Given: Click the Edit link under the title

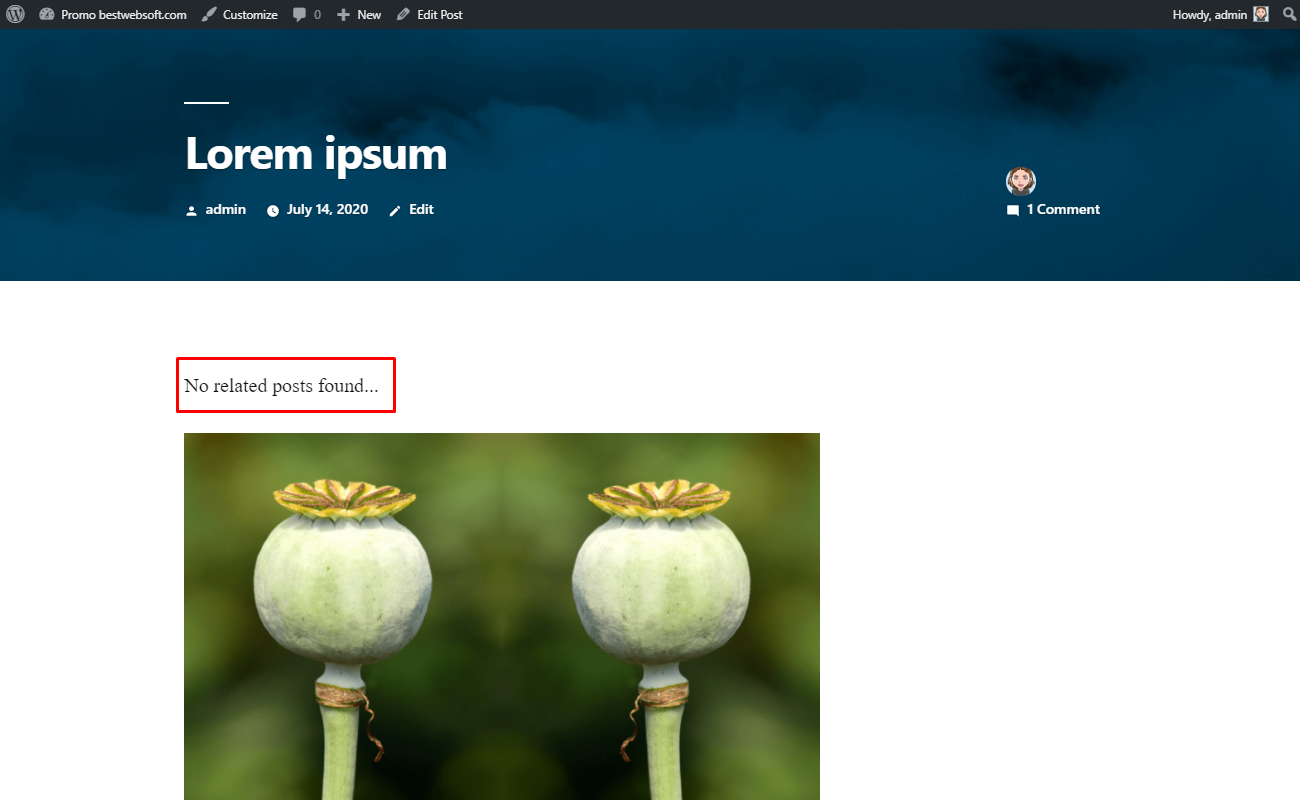Looking at the screenshot, I should point(421,209).
